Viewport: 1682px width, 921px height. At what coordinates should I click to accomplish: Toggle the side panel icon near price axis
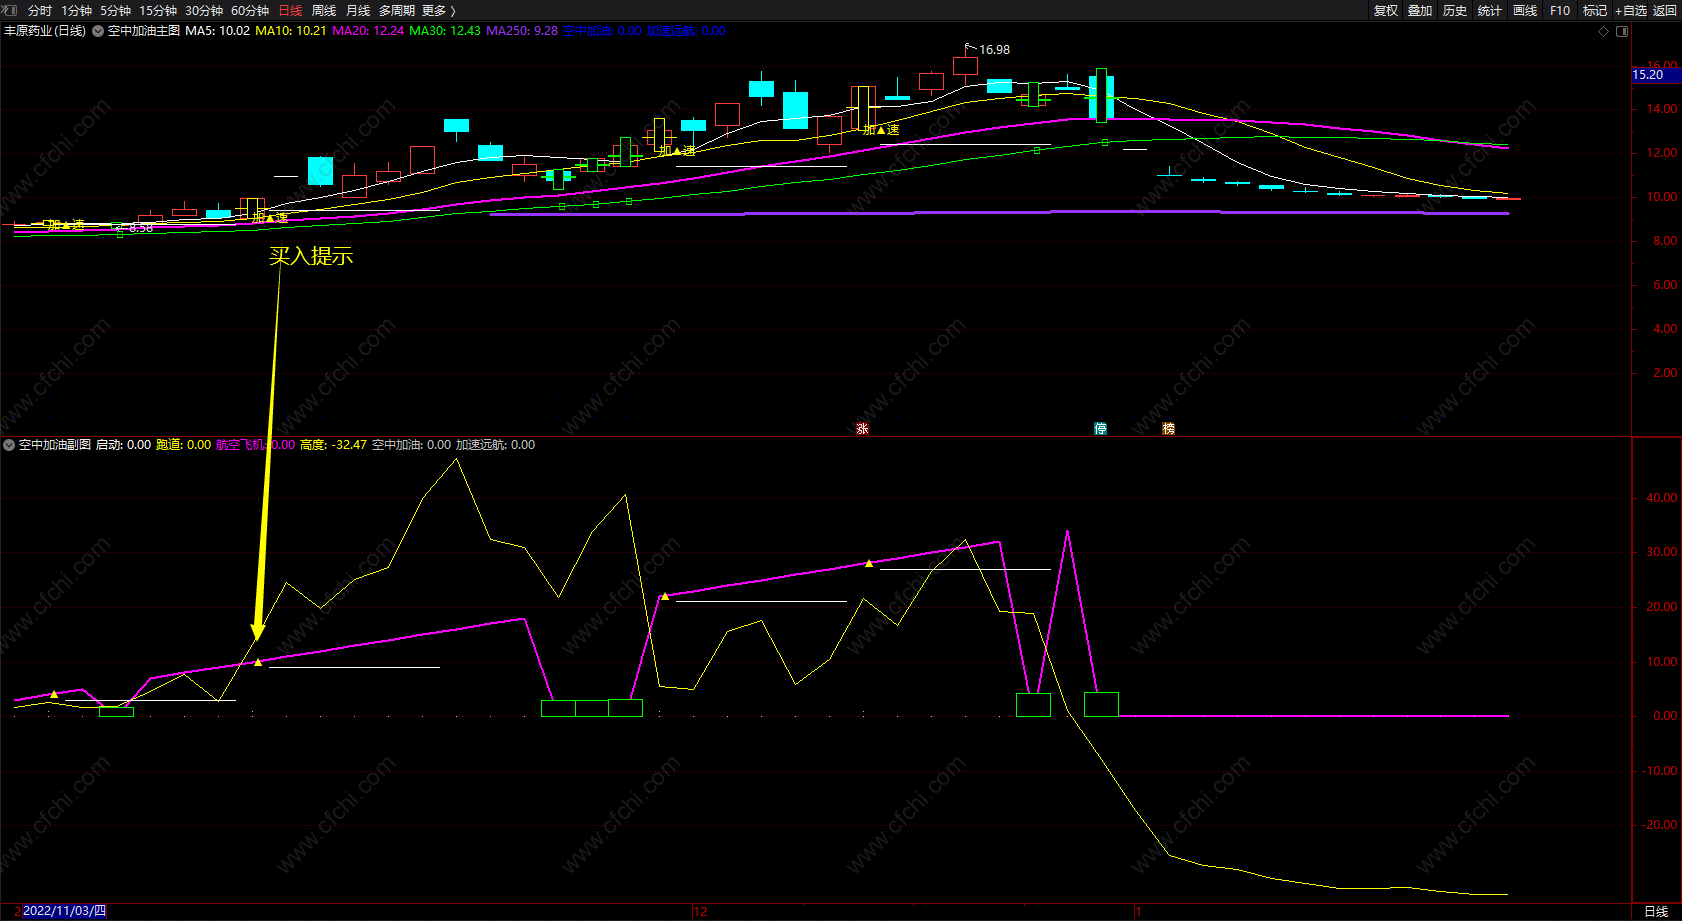(x=1622, y=31)
